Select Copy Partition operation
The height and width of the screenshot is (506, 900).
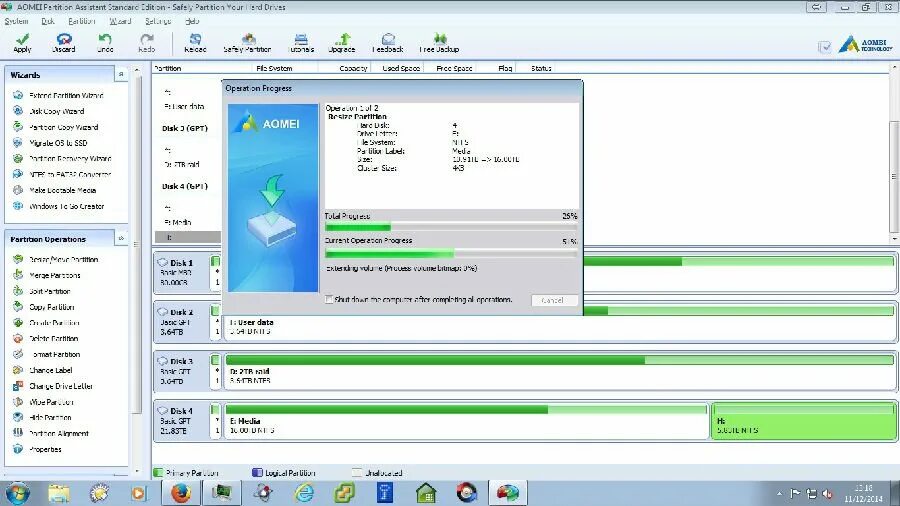click(x=52, y=307)
